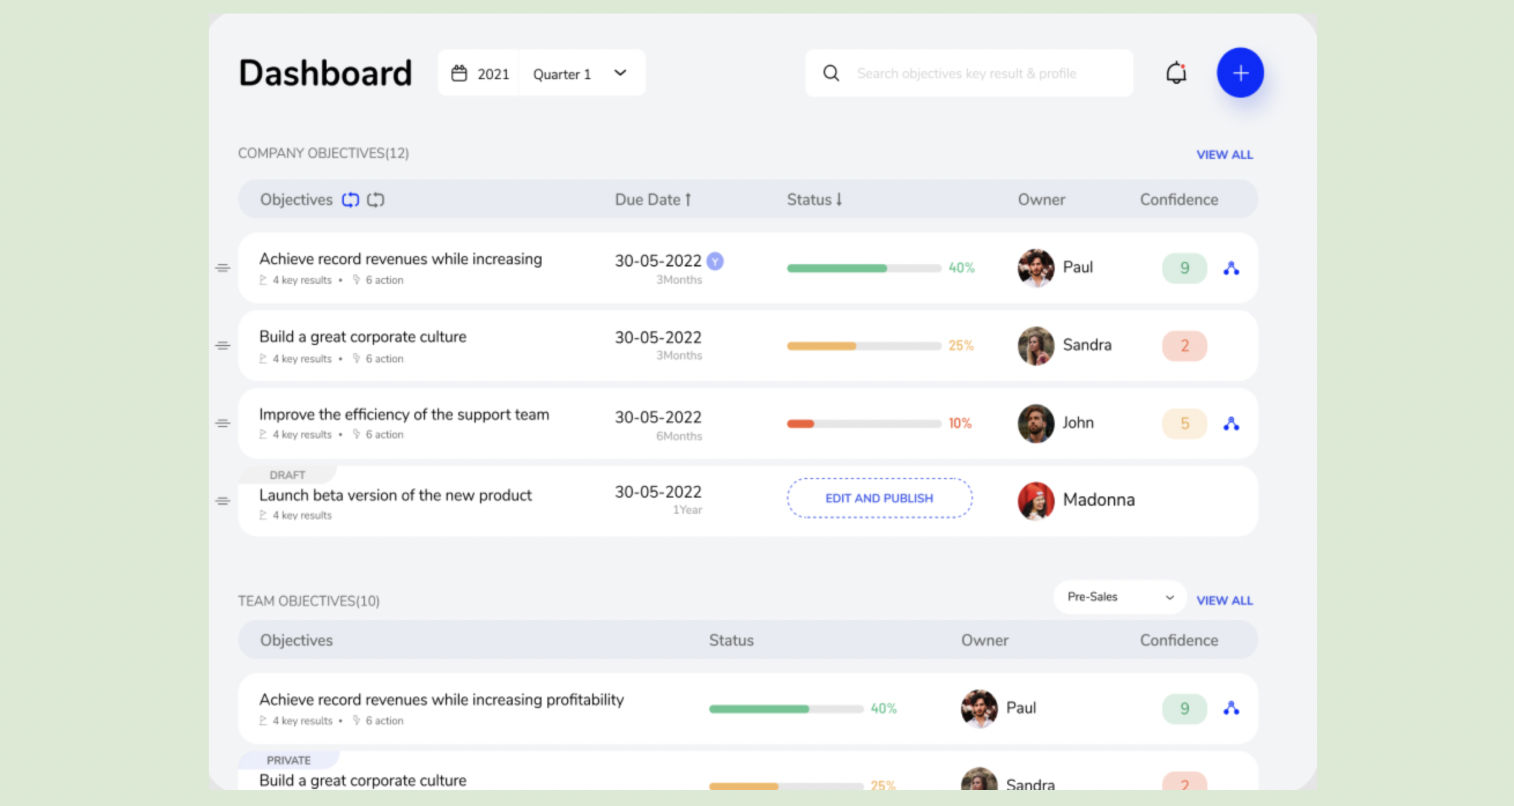Click the red 10% progress bar
This screenshot has height=806, width=1514.
click(x=864, y=424)
